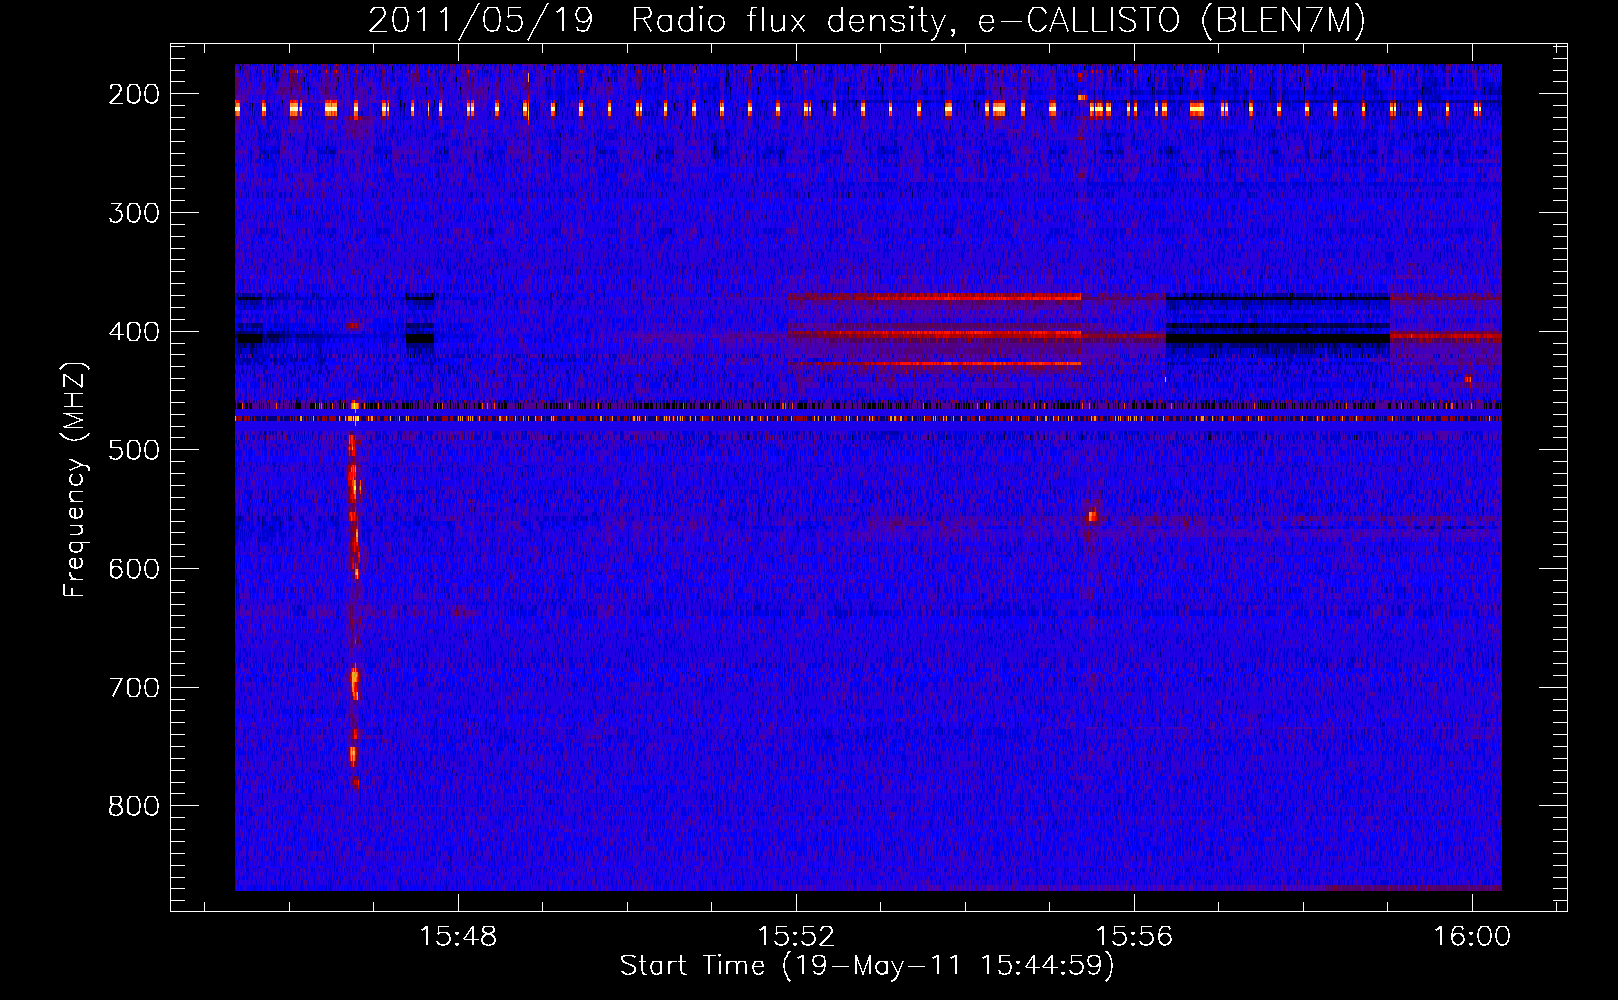Click the "Start Time (19-May-11 15:44:59)" label
This screenshot has width=1618, height=1000.
(x=867, y=966)
